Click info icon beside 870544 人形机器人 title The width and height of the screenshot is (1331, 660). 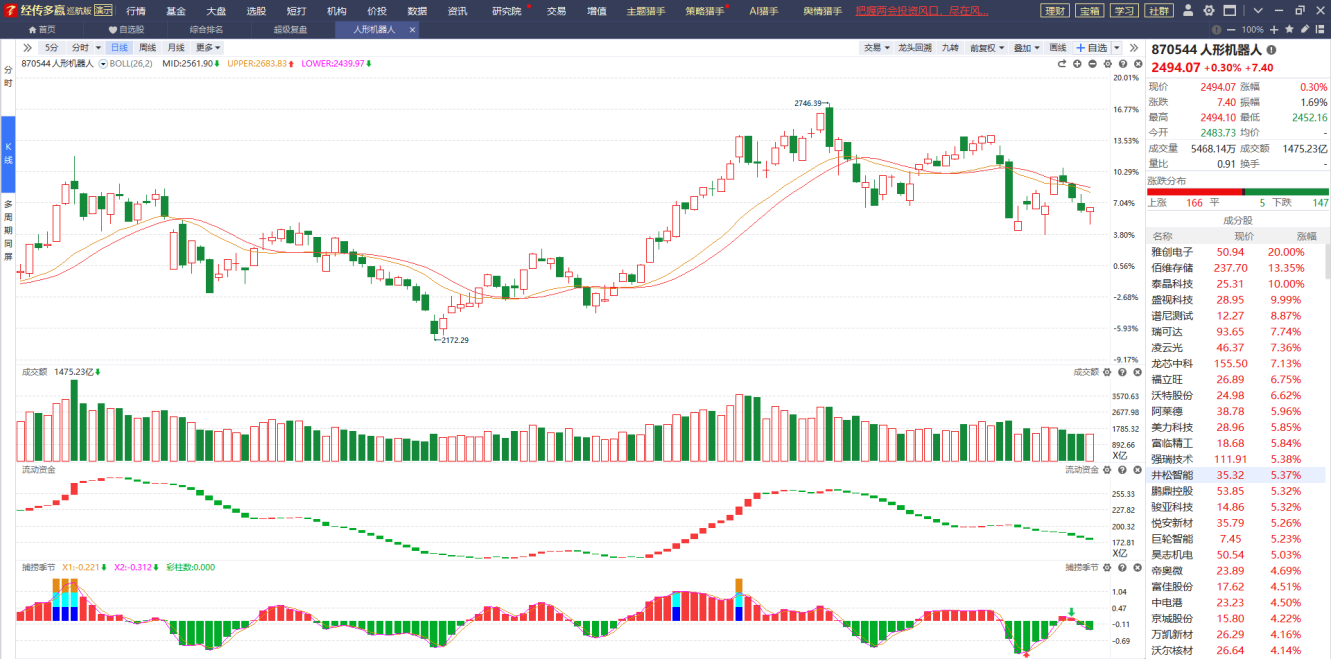(x=1271, y=49)
